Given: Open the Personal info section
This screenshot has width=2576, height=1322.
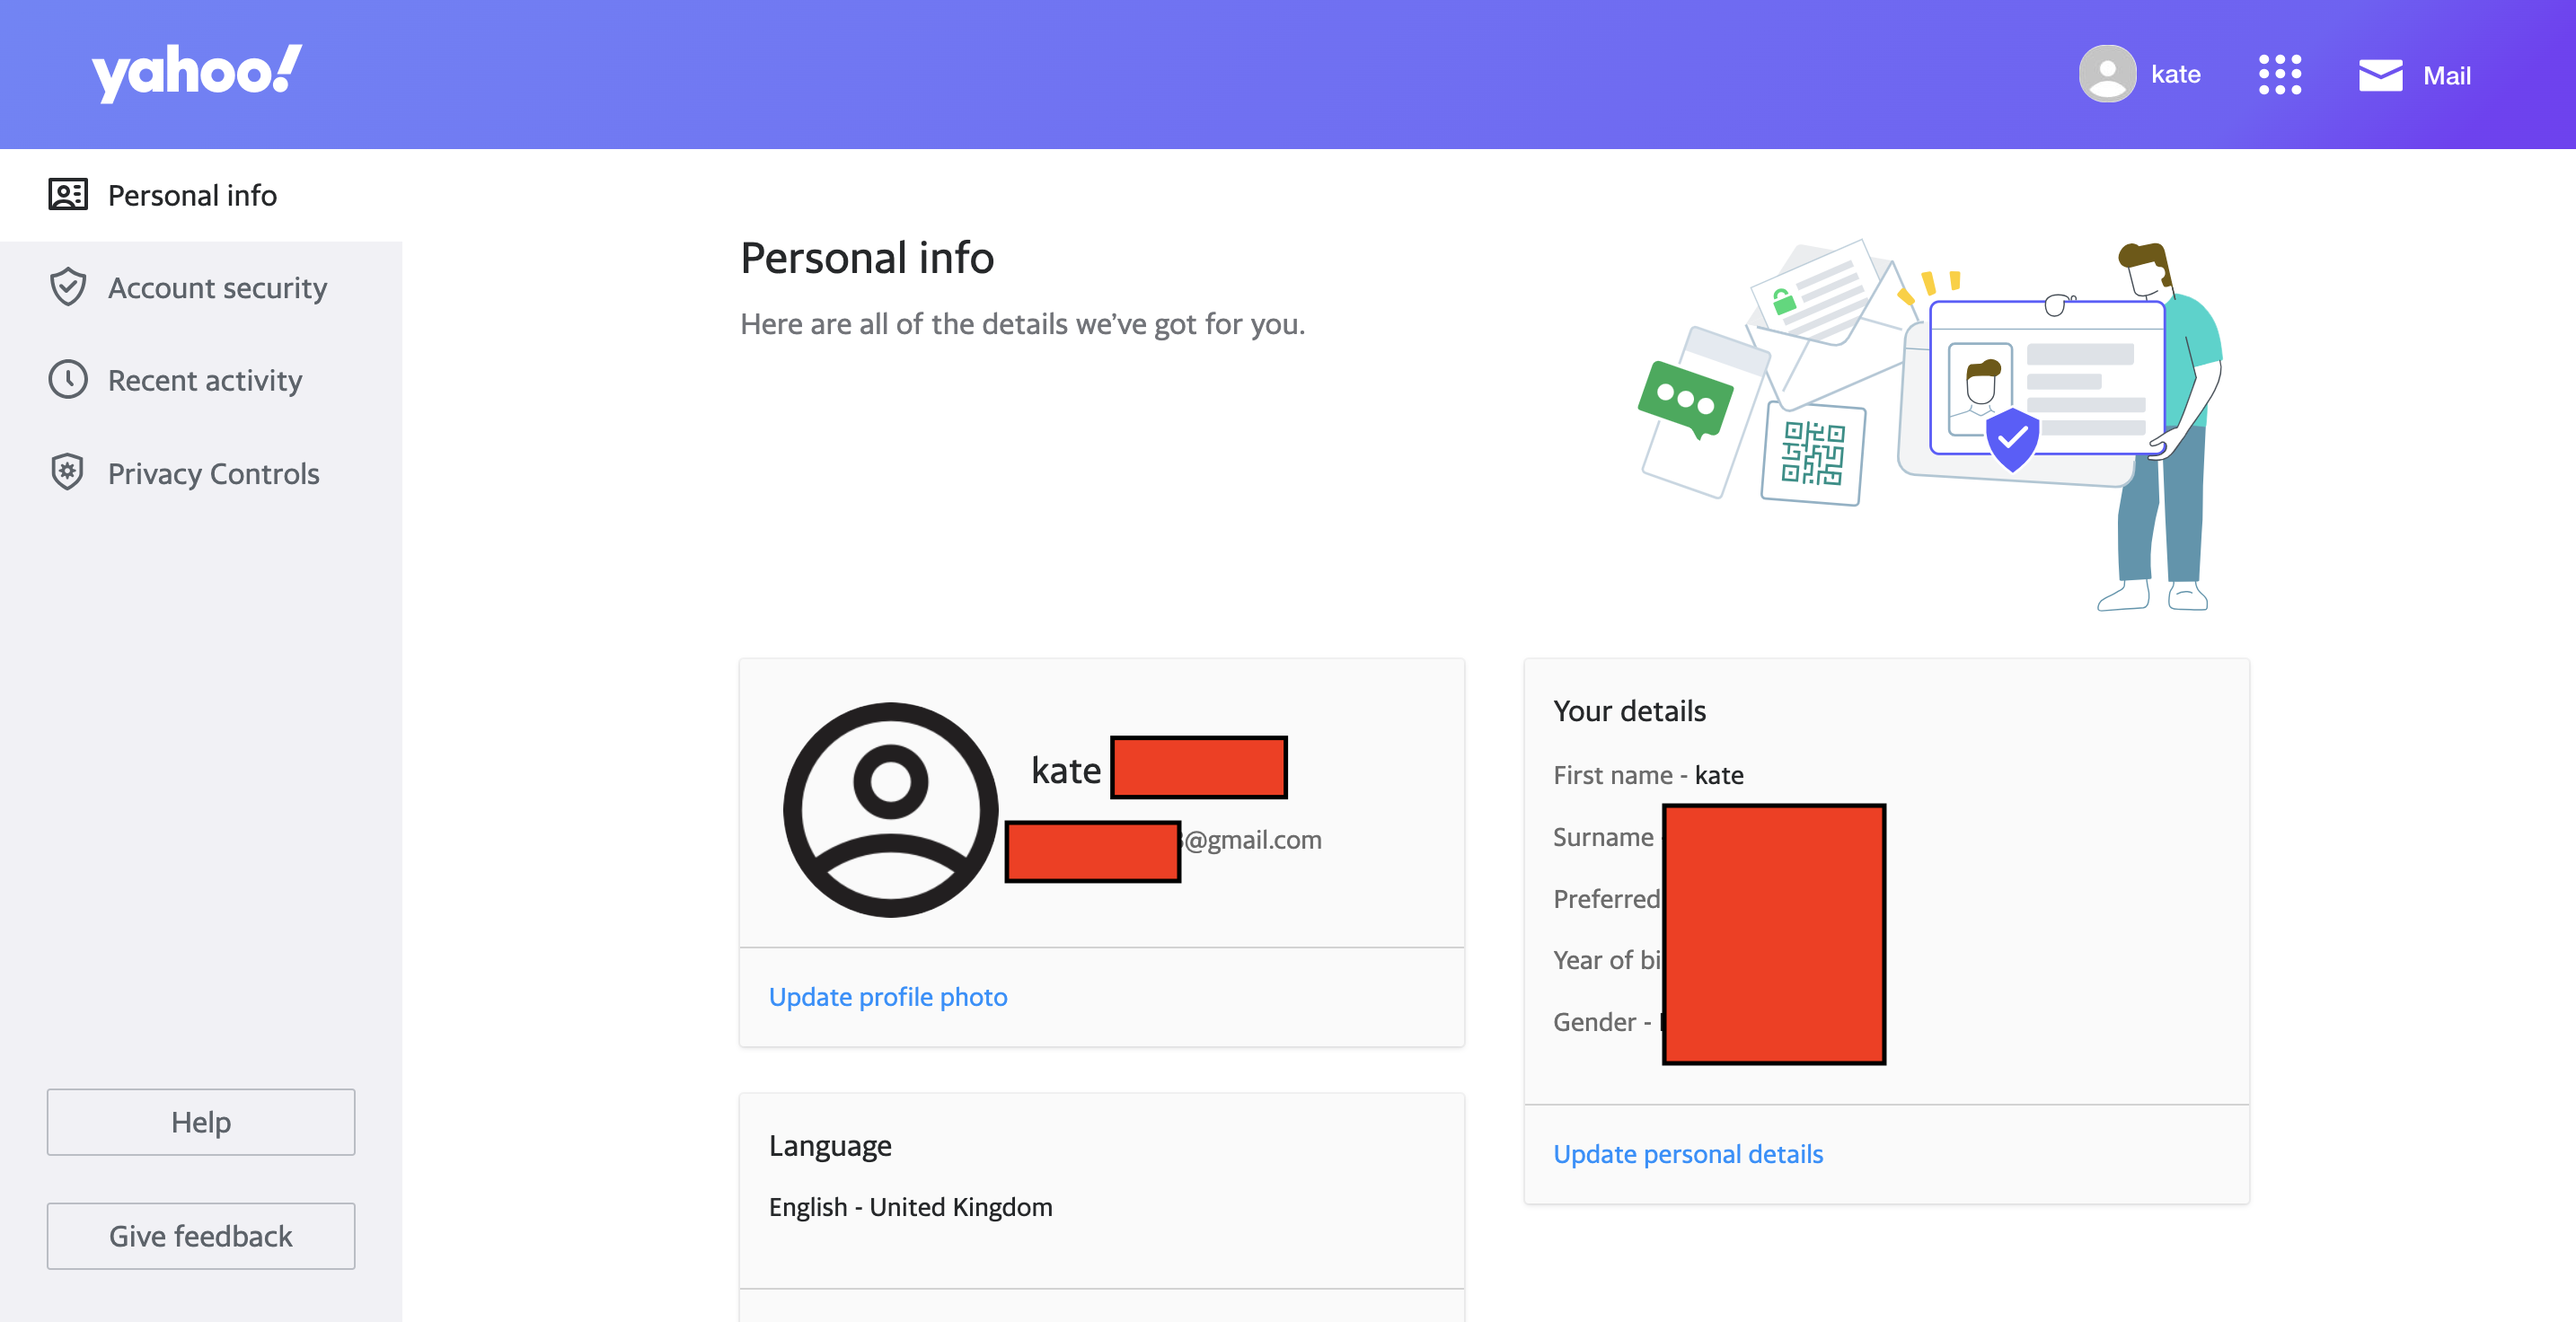Looking at the screenshot, I should click(192, 195).
